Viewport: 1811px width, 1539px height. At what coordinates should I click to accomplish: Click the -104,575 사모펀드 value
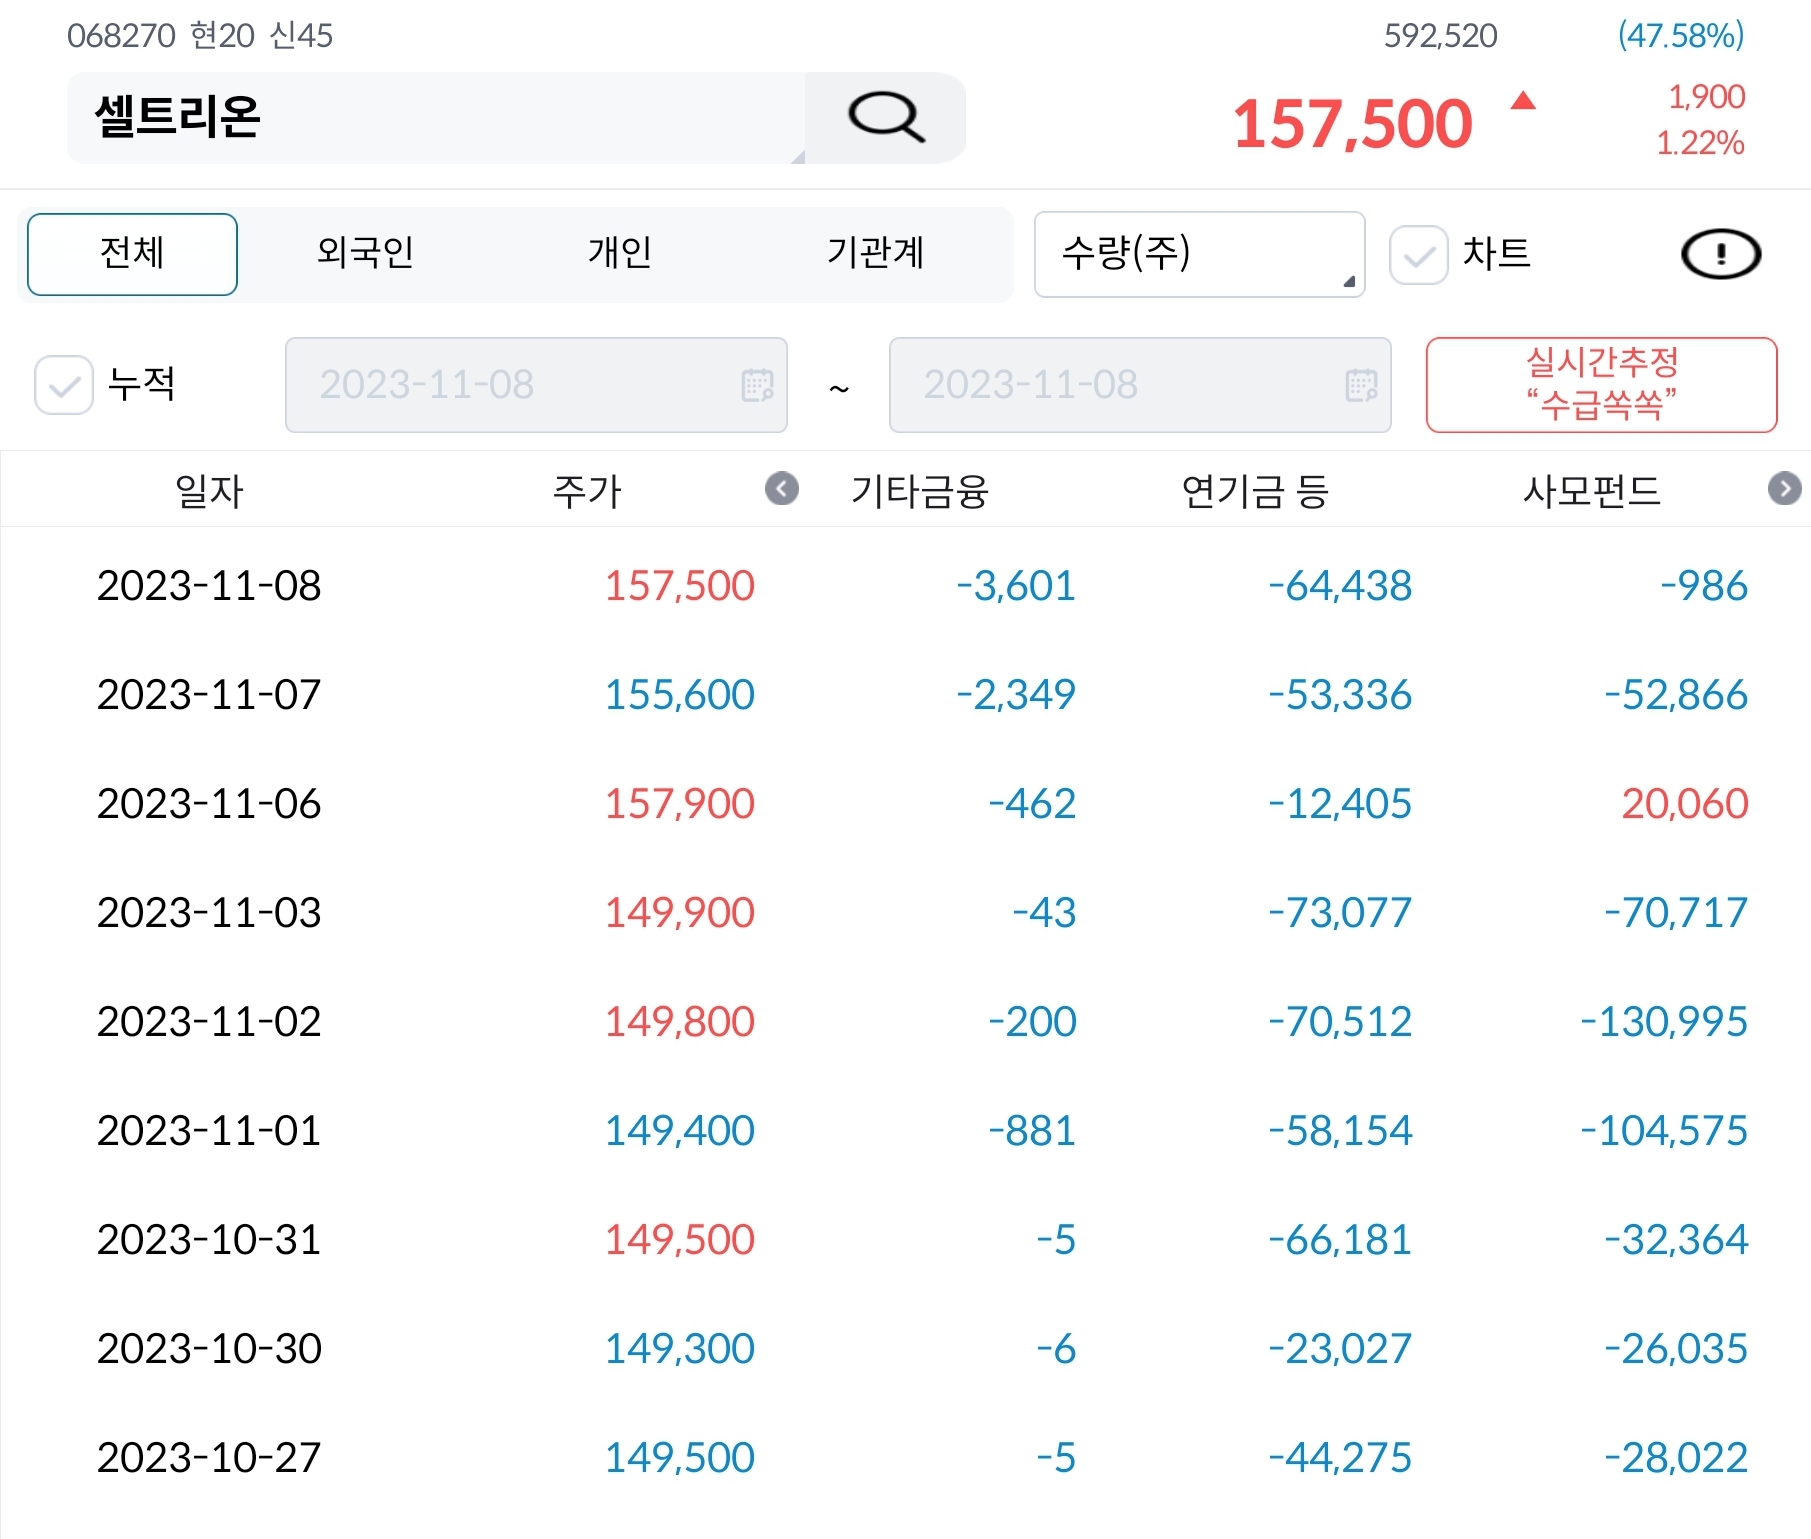(x=1664, y=1131)
